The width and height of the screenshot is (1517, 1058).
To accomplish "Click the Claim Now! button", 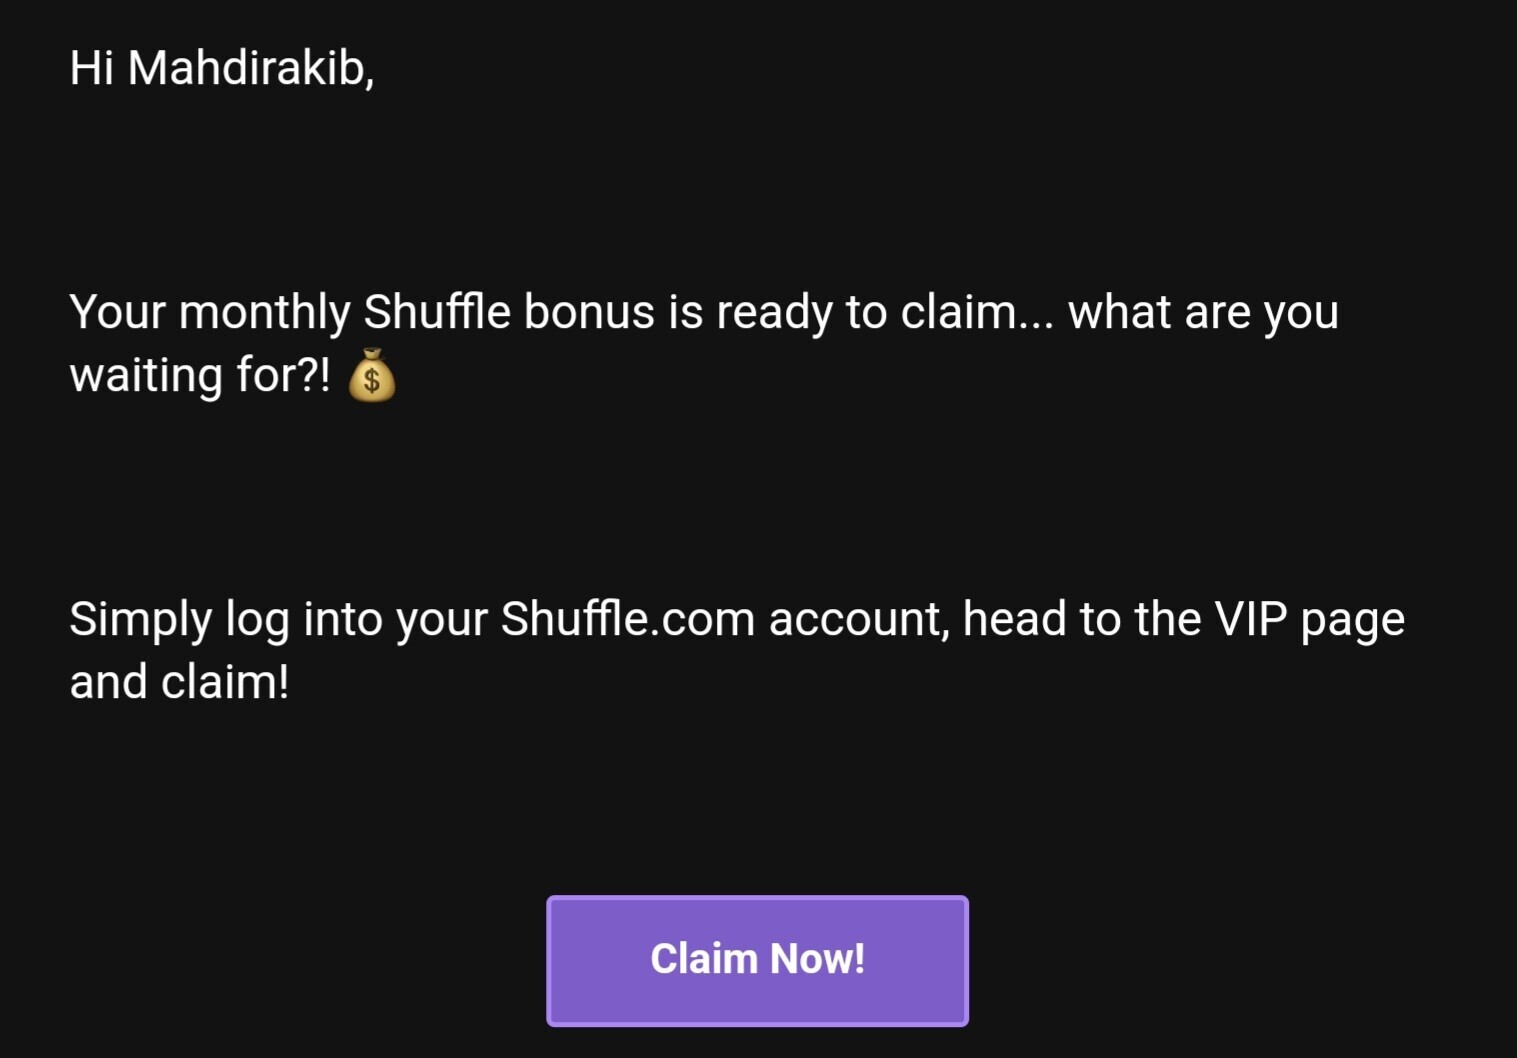I will pos(757,960).
